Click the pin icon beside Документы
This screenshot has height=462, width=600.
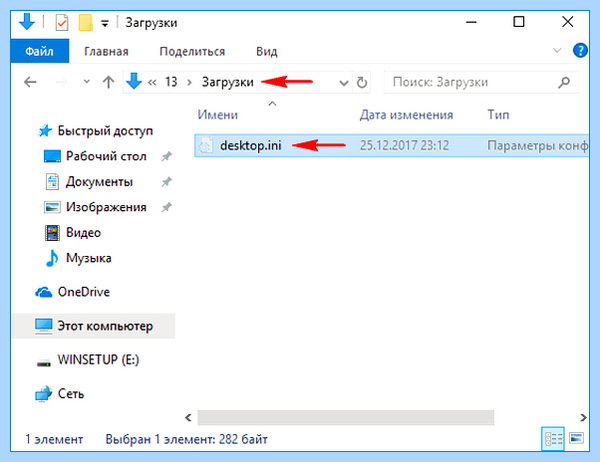(x=166, y=182)
